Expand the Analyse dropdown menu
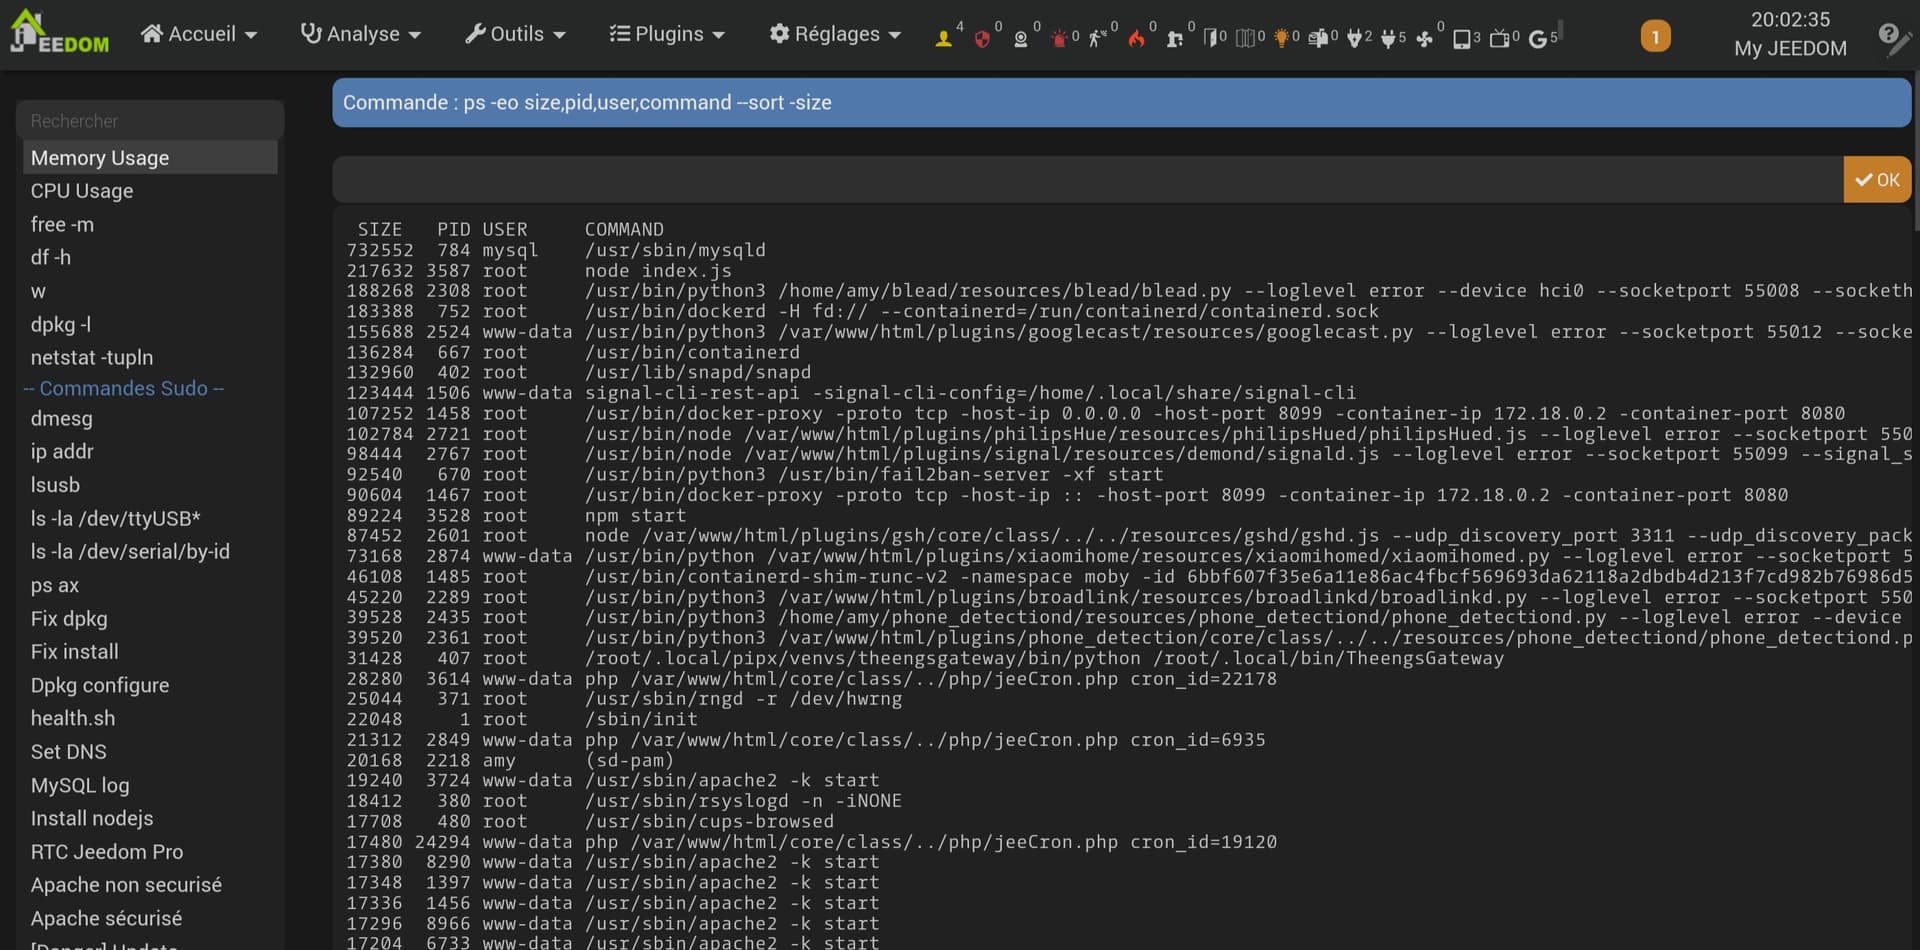This screenshot has width=1920, height=950. pyautogui.click(x=361, y=34)
